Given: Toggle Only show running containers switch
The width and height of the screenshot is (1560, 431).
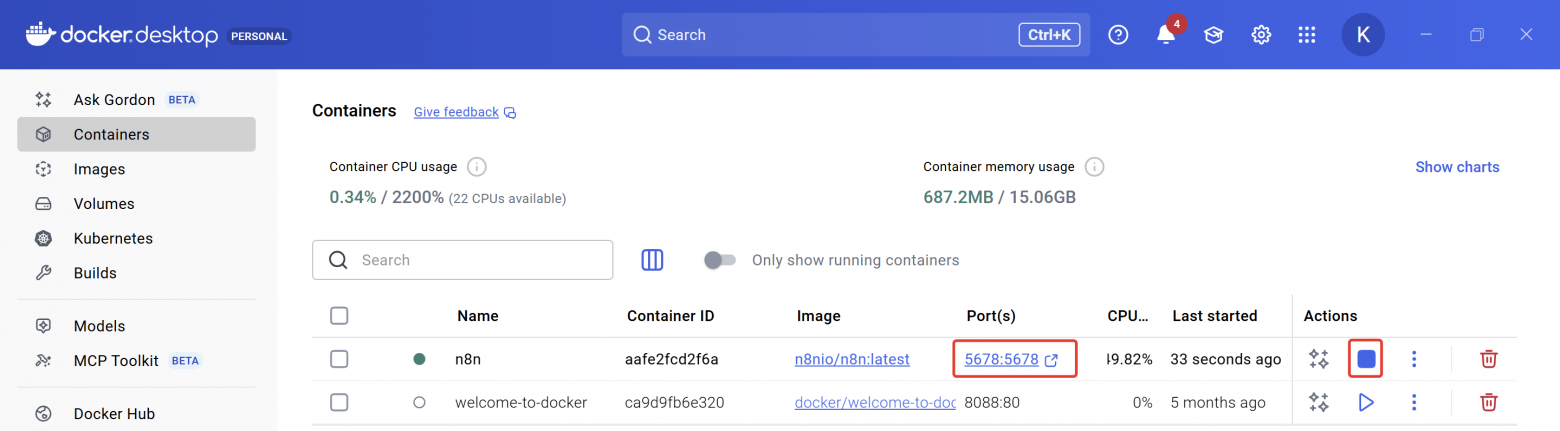Looking at the screenshot, I should pos(719,260).
